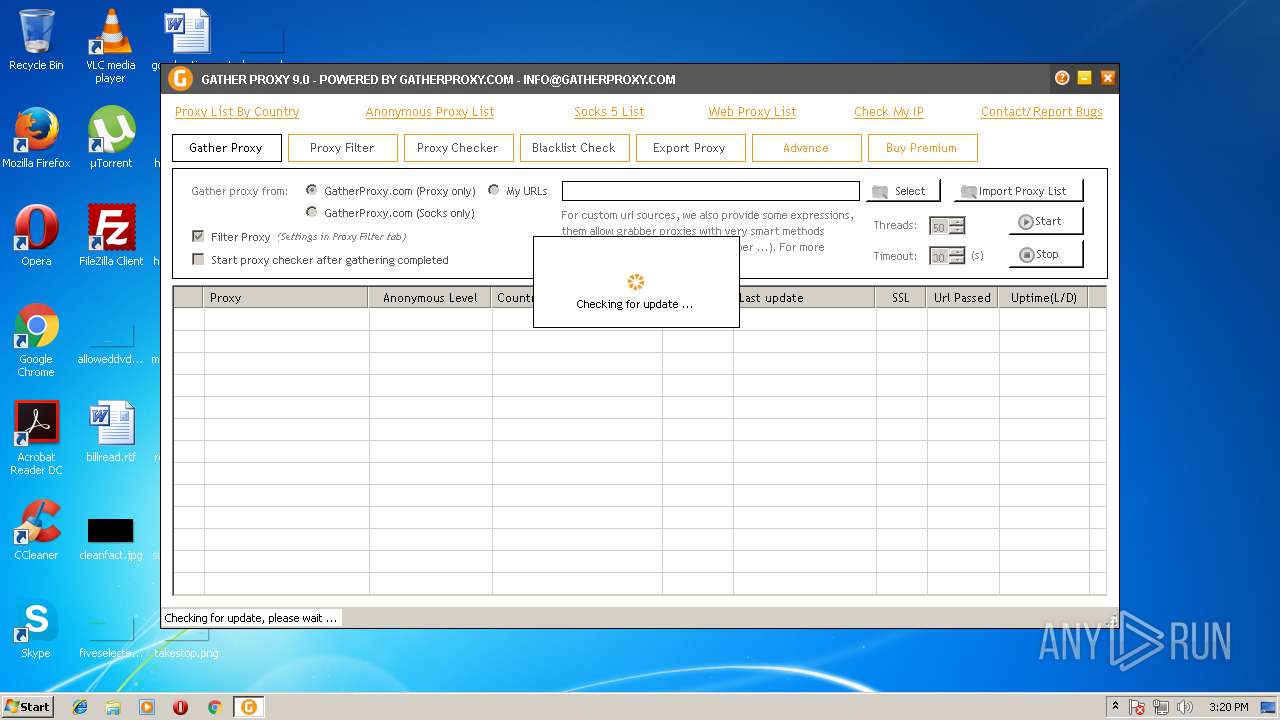Increase the Timeout value with up arrow
Viewport: 1280px width, 720px height.
coord(957,252)
